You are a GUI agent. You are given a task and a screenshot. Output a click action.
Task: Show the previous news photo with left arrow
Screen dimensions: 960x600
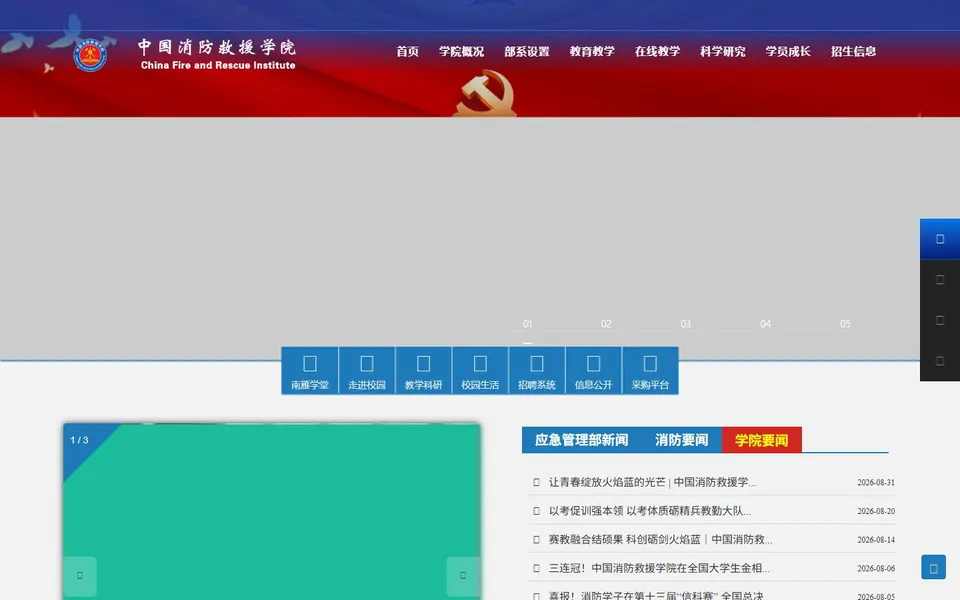pos(80,576)
